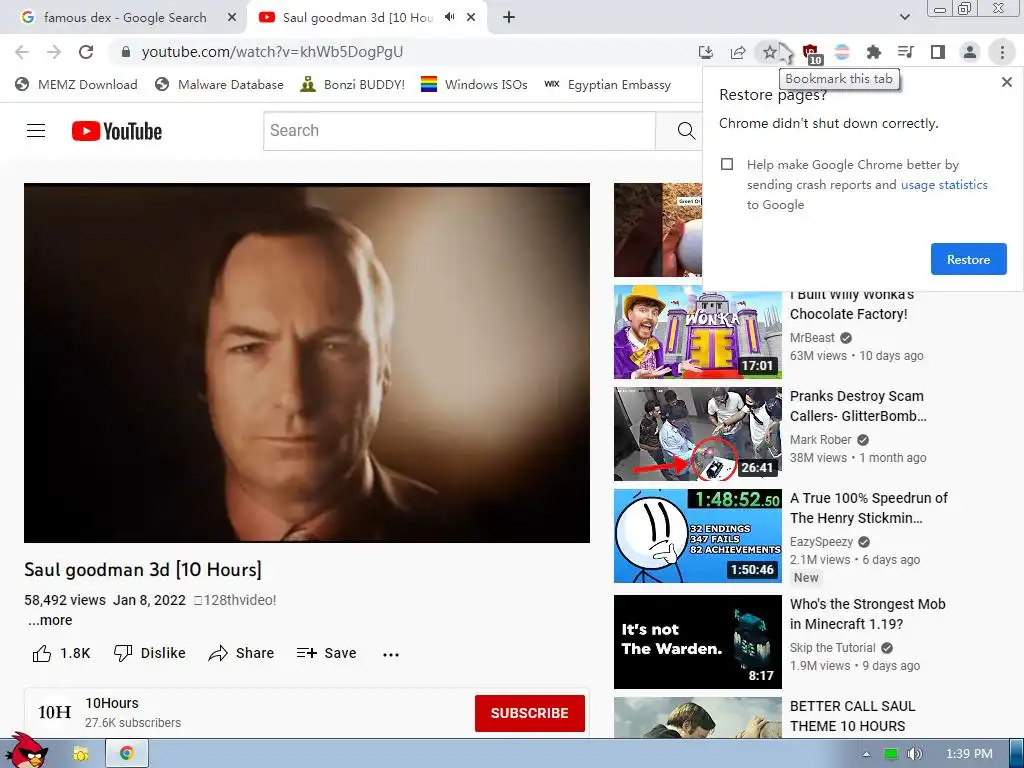Viewport: 1024px width, 768px height.
Task: Open the EazySpeezy channel link
Action: (x=821, y=541)
